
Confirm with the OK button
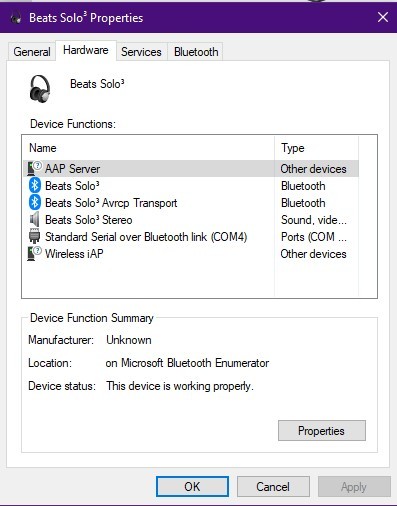point(192,486)
